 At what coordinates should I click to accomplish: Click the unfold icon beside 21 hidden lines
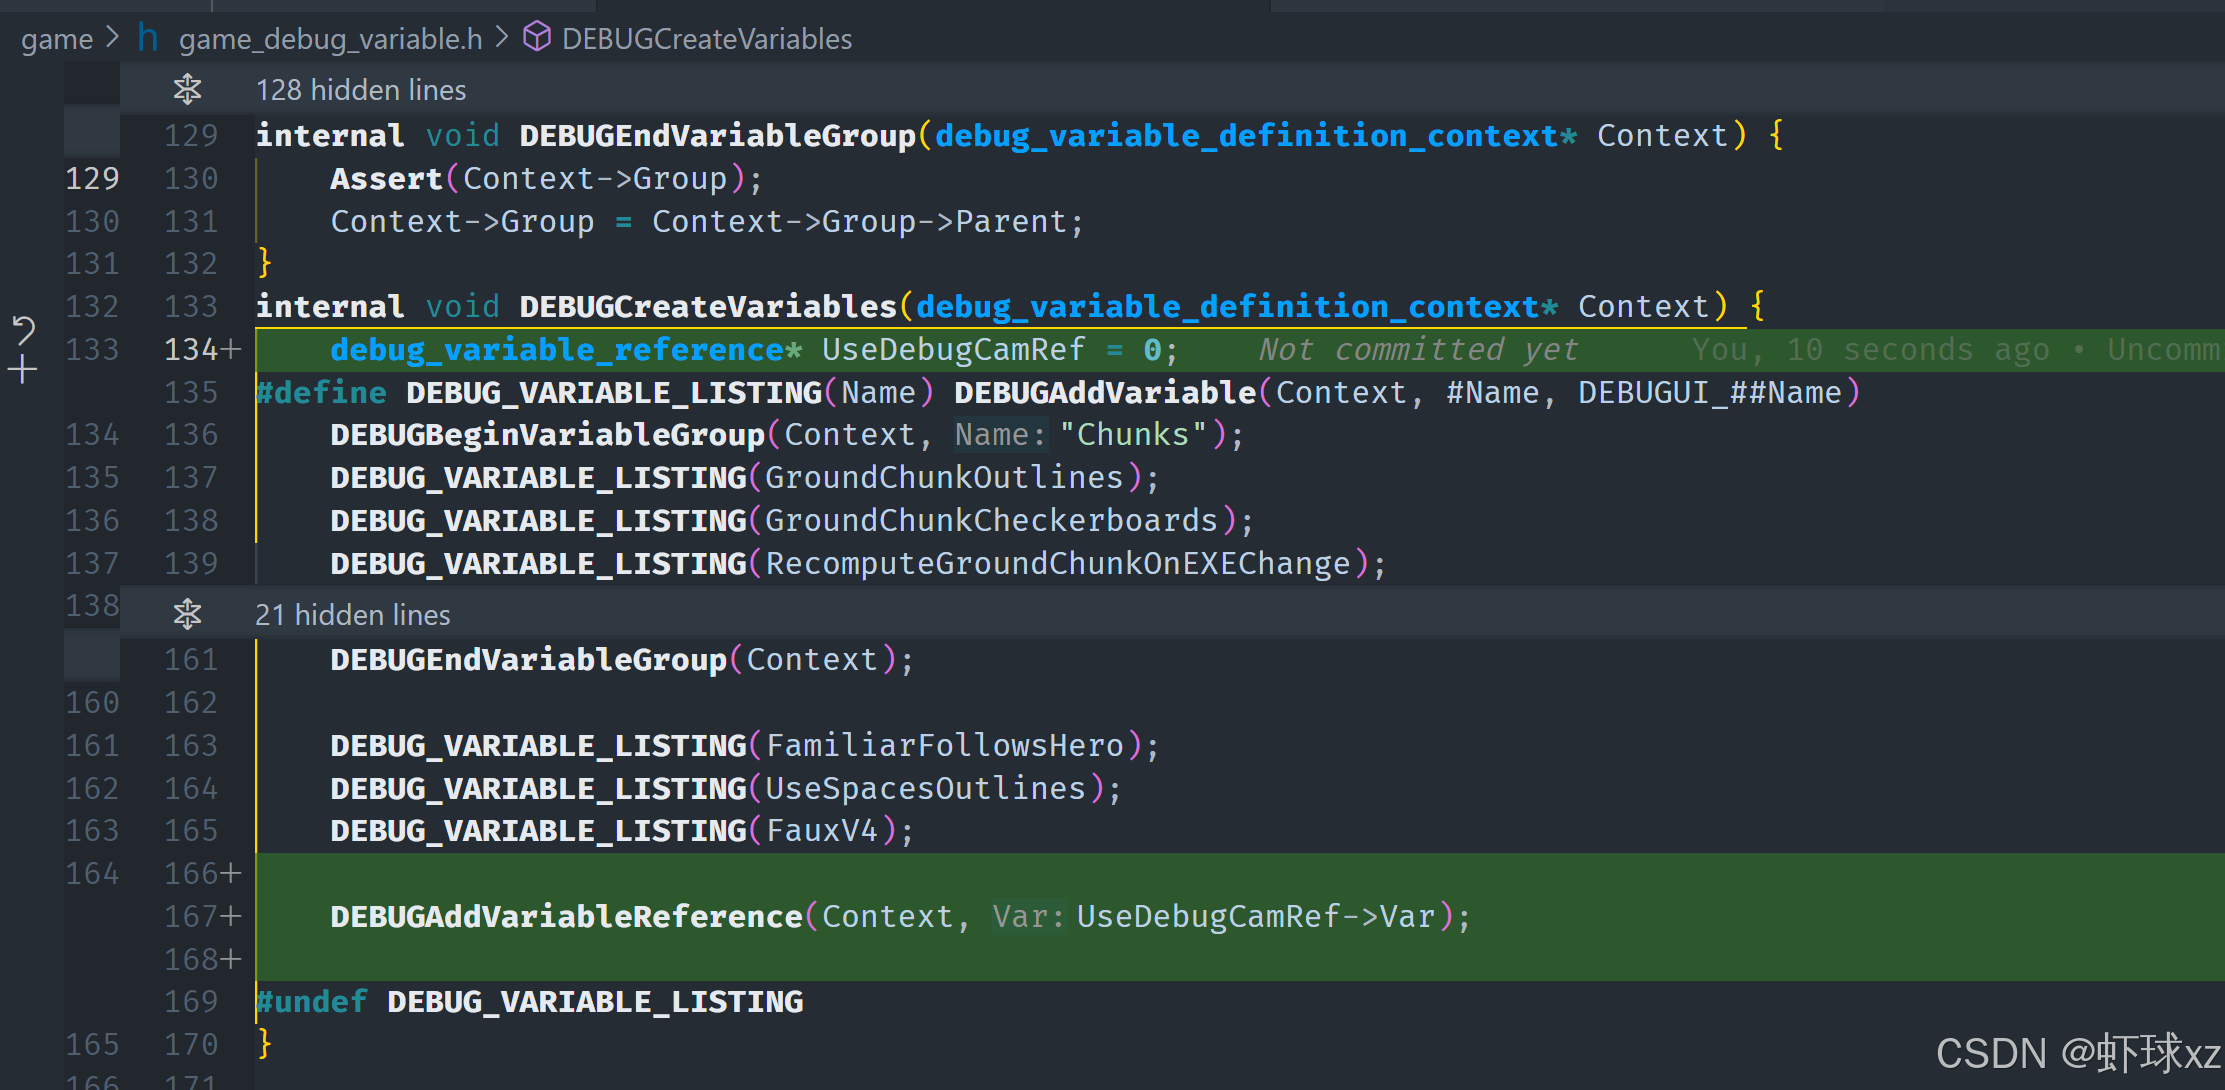pyautogui.click(x=187, y=614)
